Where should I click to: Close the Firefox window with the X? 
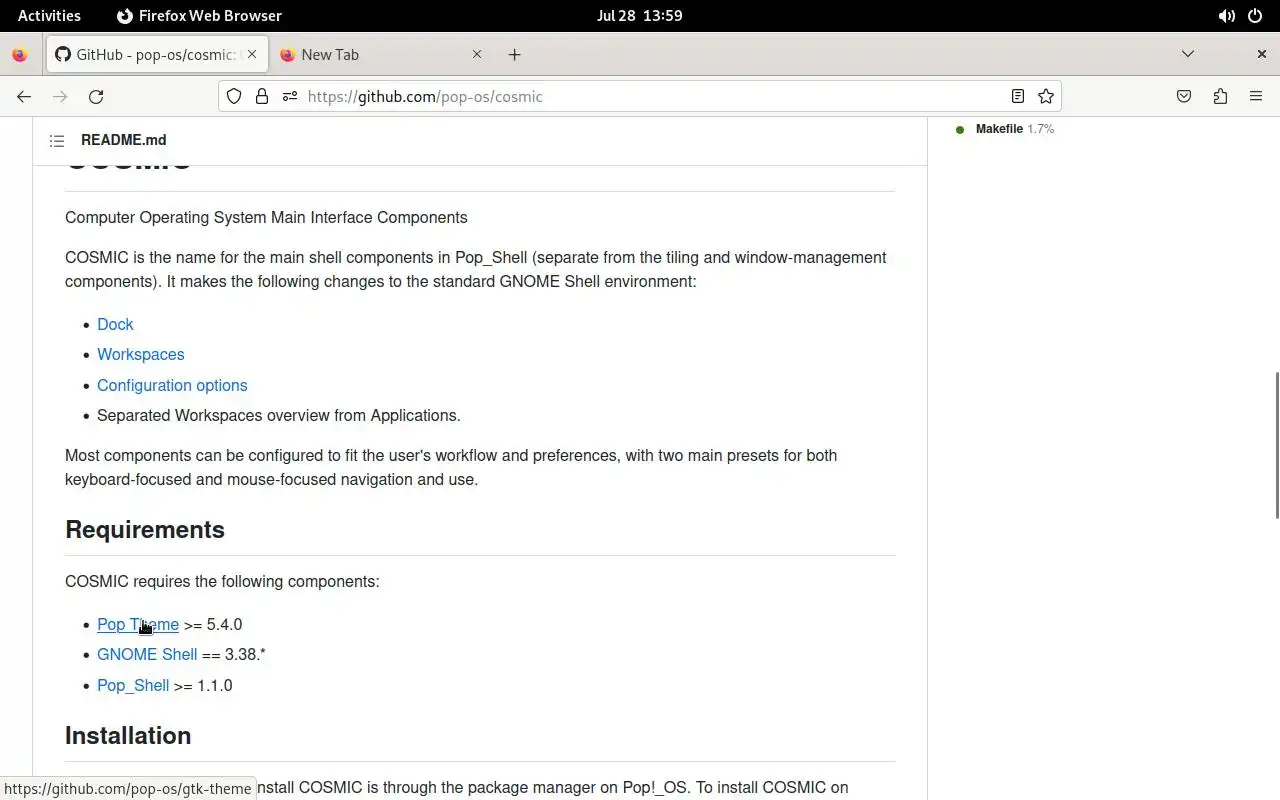click(1262, 54)
